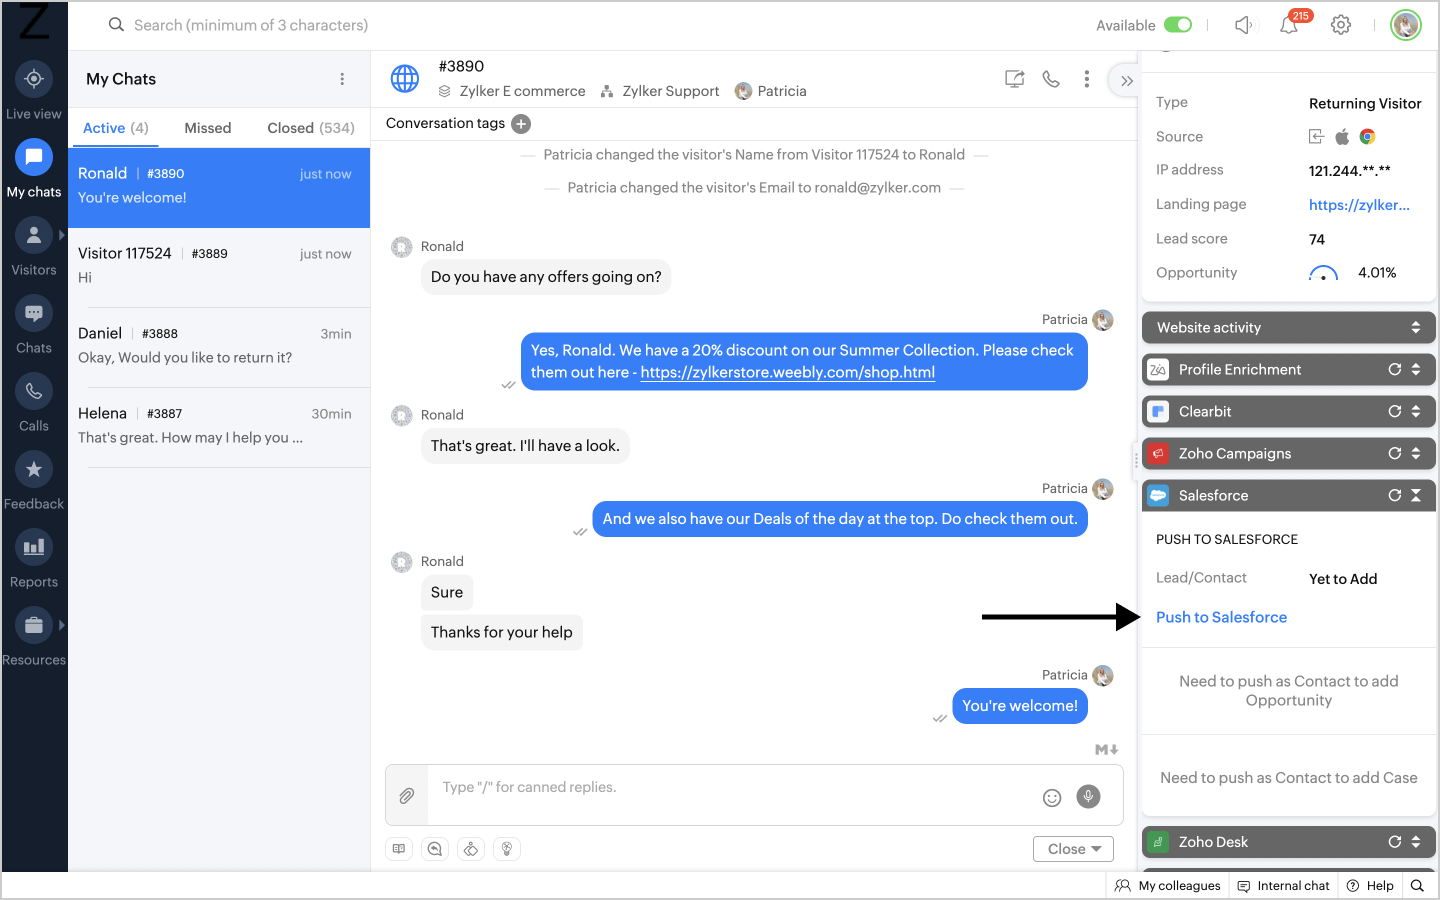Viewport: 1440px width, 900px height.
Task: Click the canned replies chat-arrow icon
Action: [x=435, y=849]
